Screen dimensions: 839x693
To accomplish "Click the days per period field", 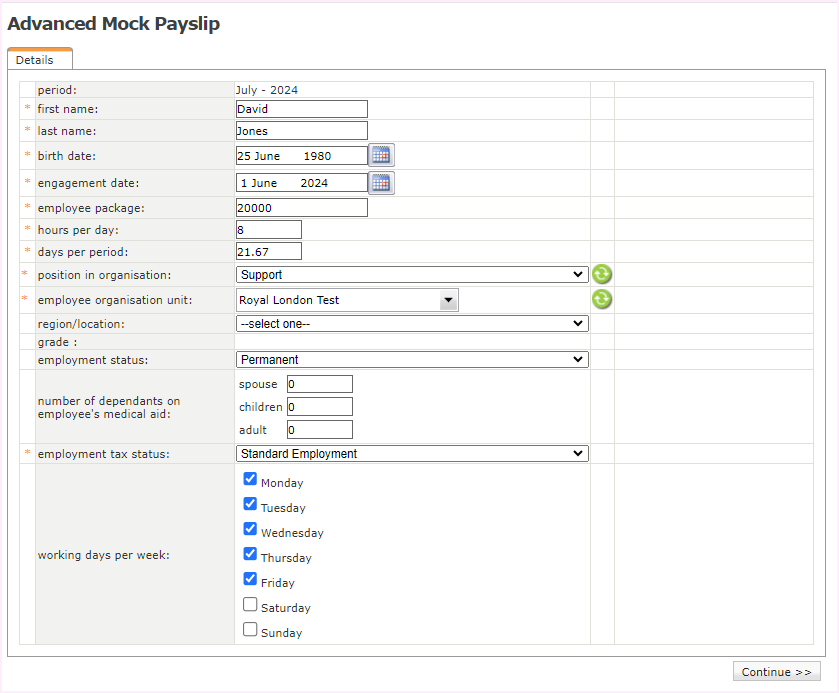I will (x=268, y=252).
